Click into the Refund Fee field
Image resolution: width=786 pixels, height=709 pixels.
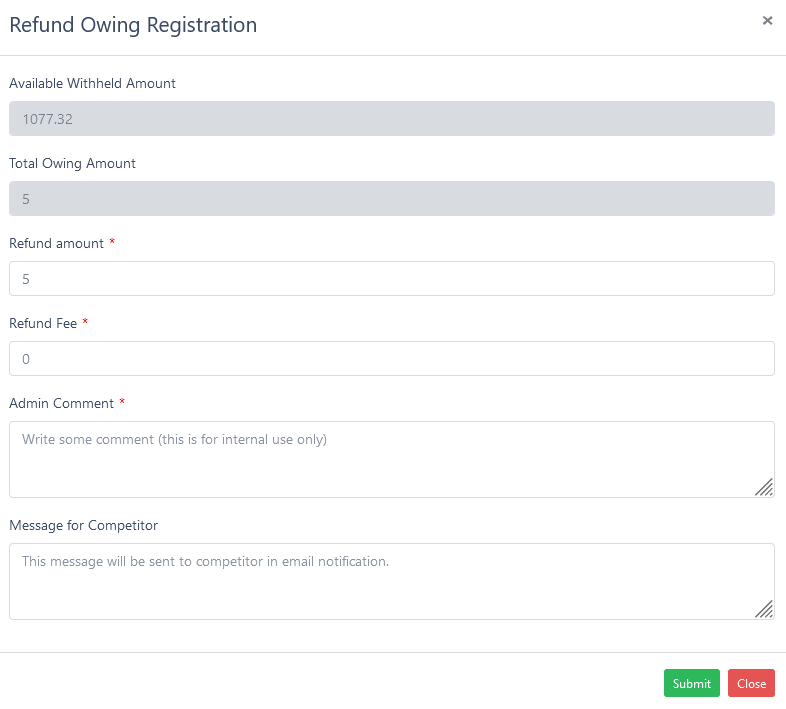tap(392, 359)
